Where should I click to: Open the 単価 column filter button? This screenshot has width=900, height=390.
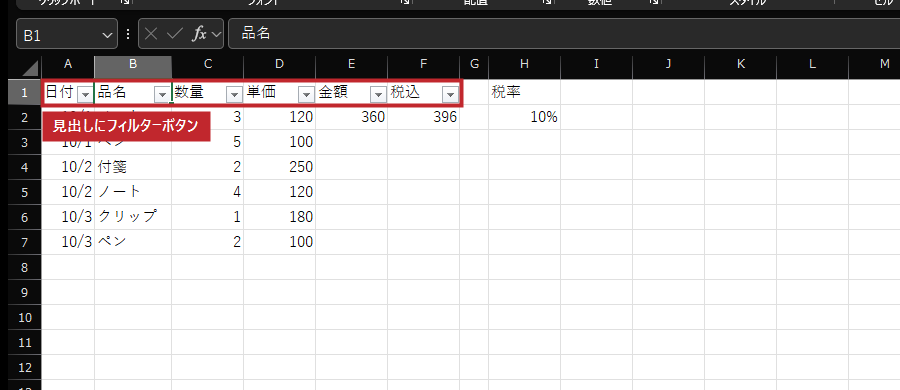[x=307, y=94]
